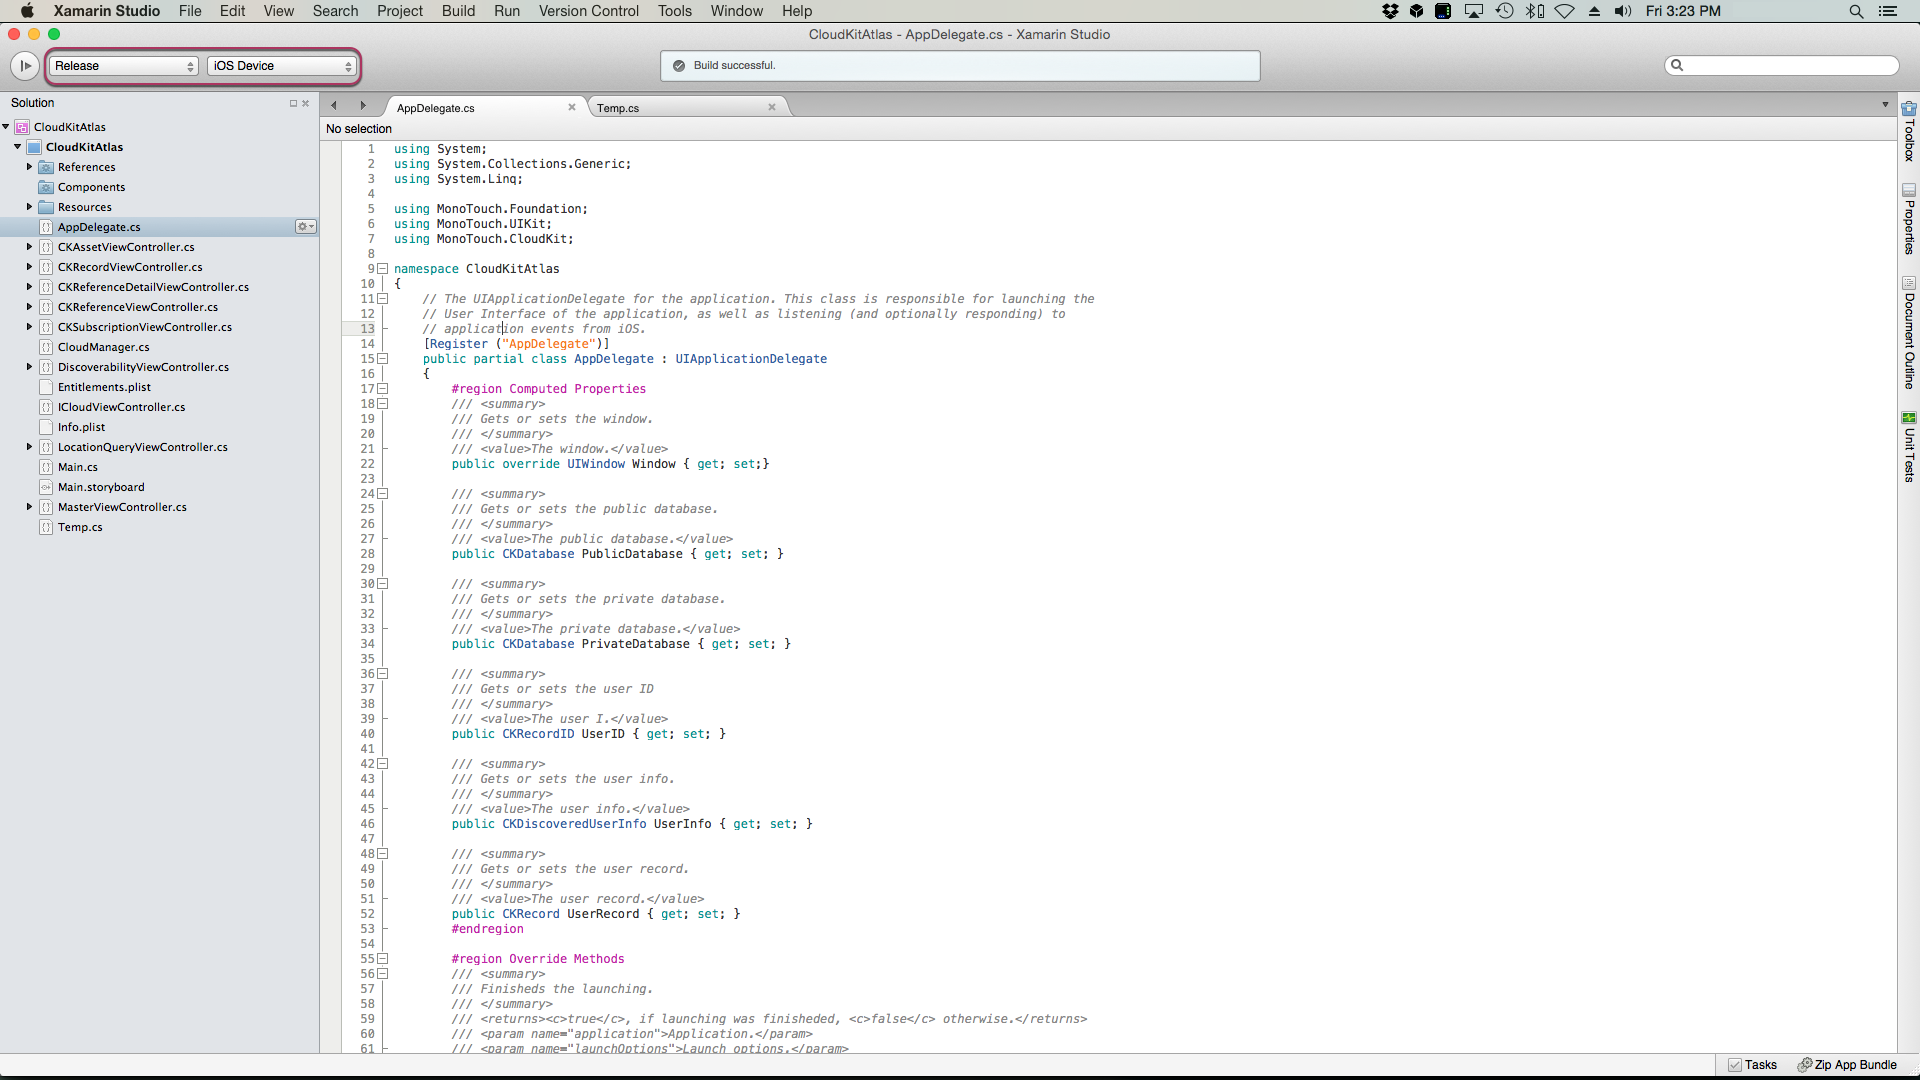Collapse the Computed Properties region fold marker
The image size is (1920, 1080).
point(383,389)
